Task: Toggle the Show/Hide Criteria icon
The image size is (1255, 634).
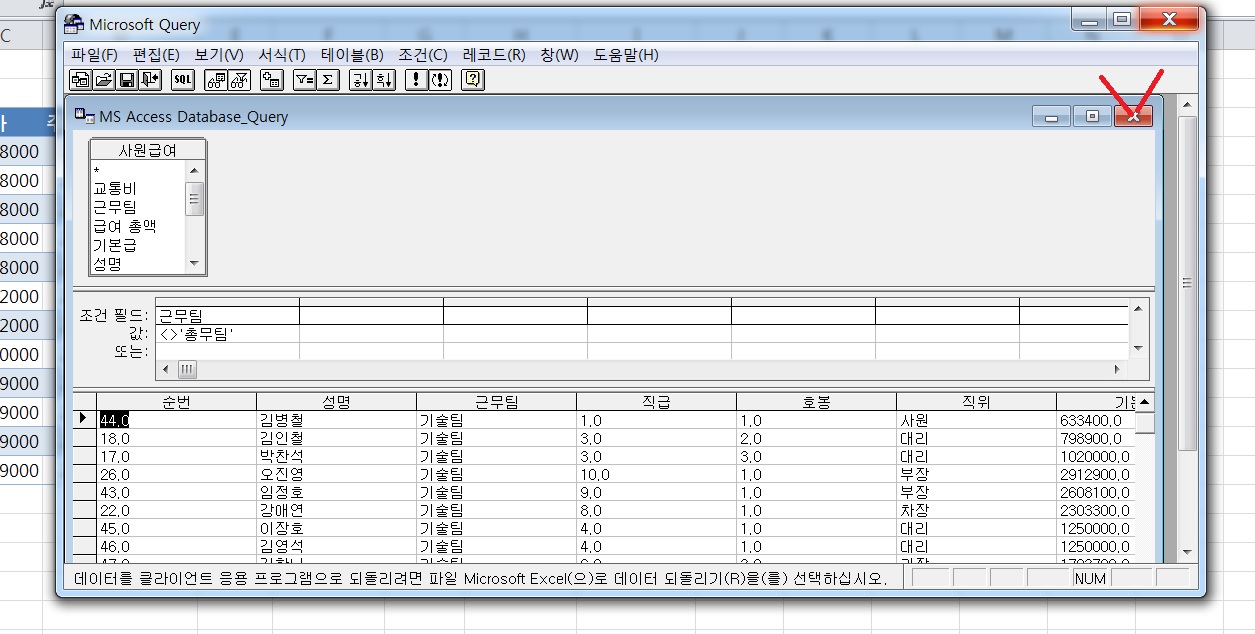Action: point(238,80)
